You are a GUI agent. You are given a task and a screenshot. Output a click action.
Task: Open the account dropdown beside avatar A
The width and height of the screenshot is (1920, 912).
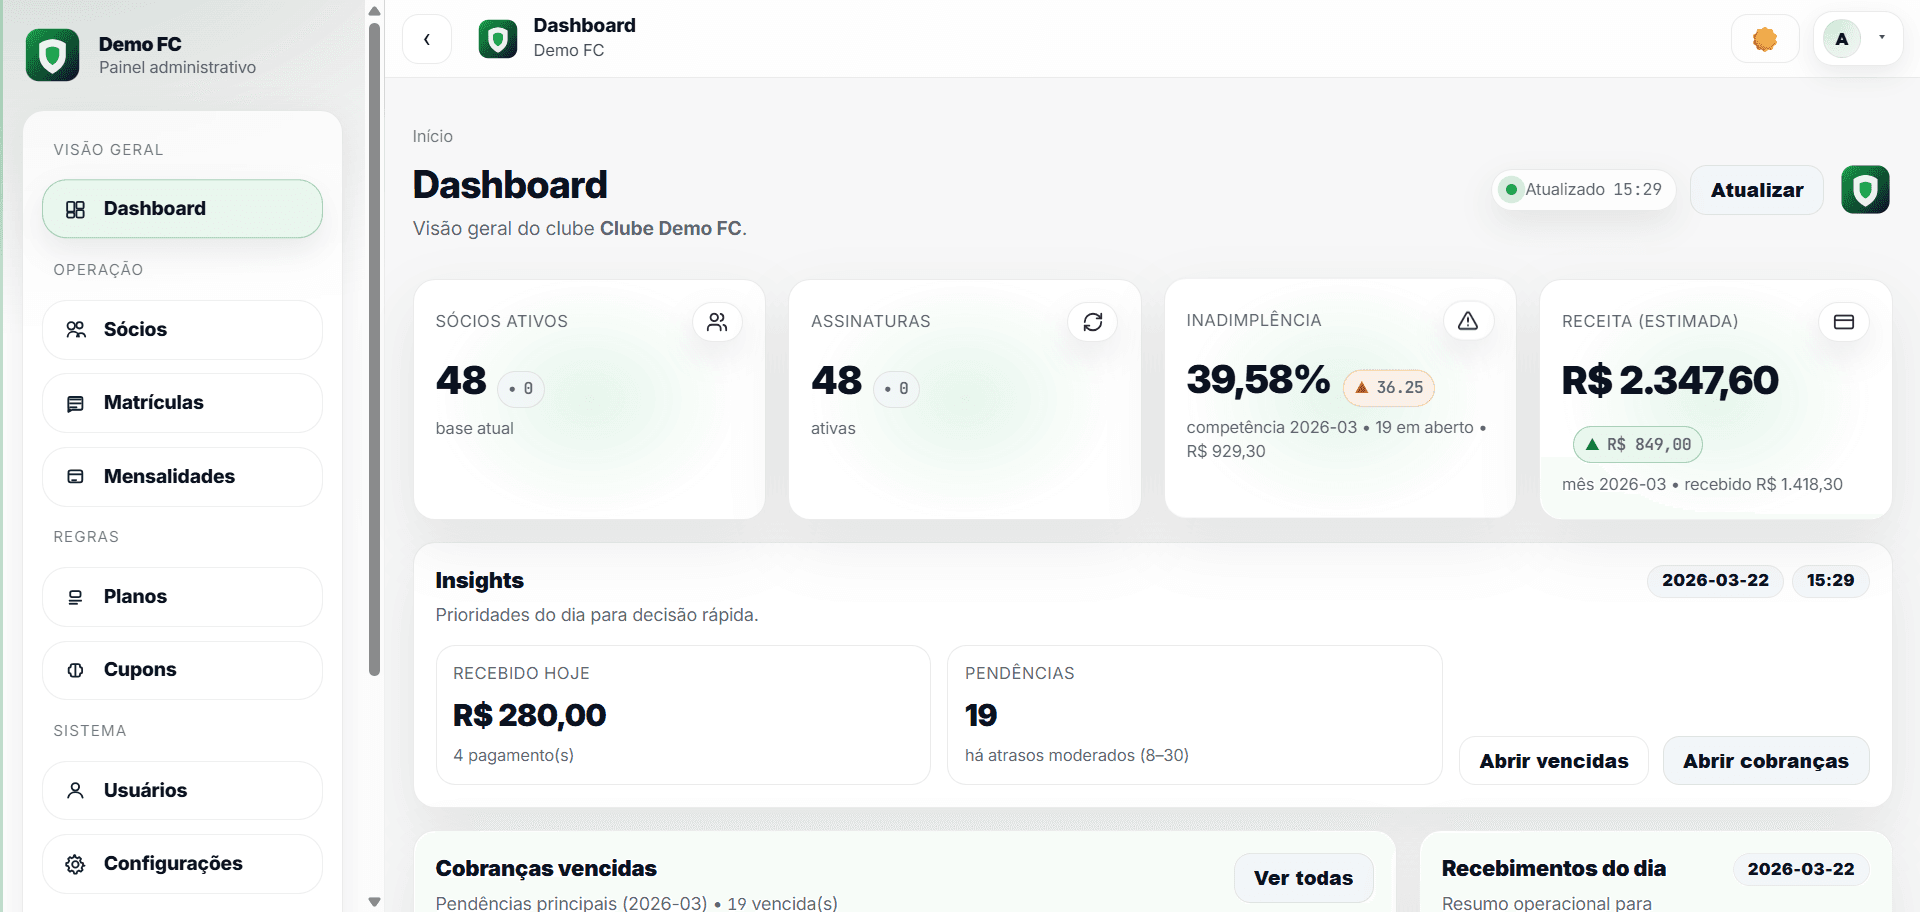click(x=1884, y=39)
